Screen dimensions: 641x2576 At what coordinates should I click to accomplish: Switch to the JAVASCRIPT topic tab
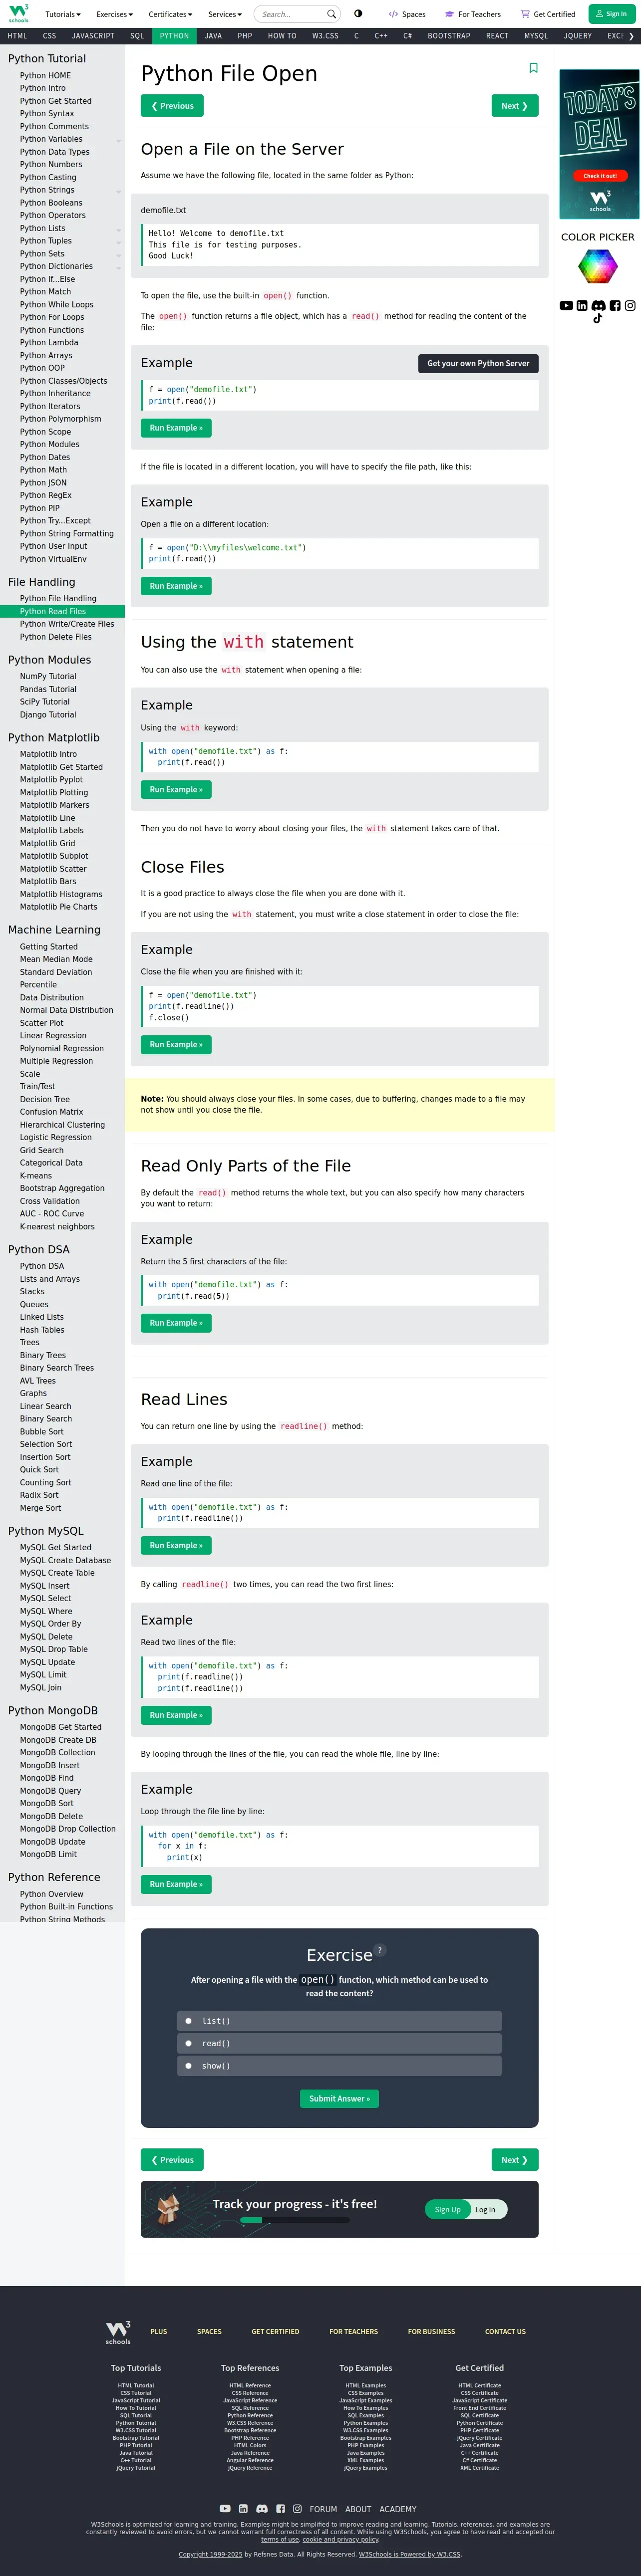[x=93, y=36]
